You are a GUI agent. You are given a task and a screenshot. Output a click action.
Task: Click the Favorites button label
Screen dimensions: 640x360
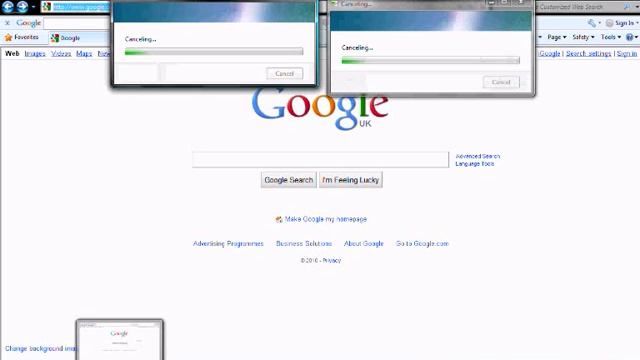pos(26,37)
